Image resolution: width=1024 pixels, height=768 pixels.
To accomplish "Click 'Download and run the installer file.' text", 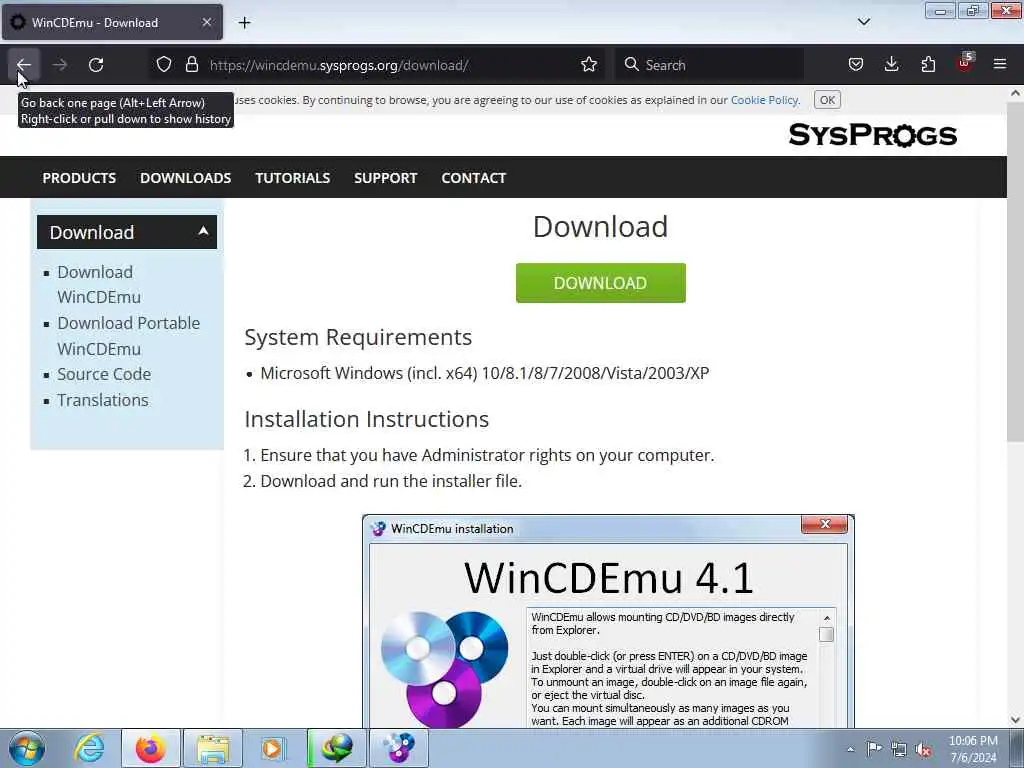I will [x=391, y=481].
